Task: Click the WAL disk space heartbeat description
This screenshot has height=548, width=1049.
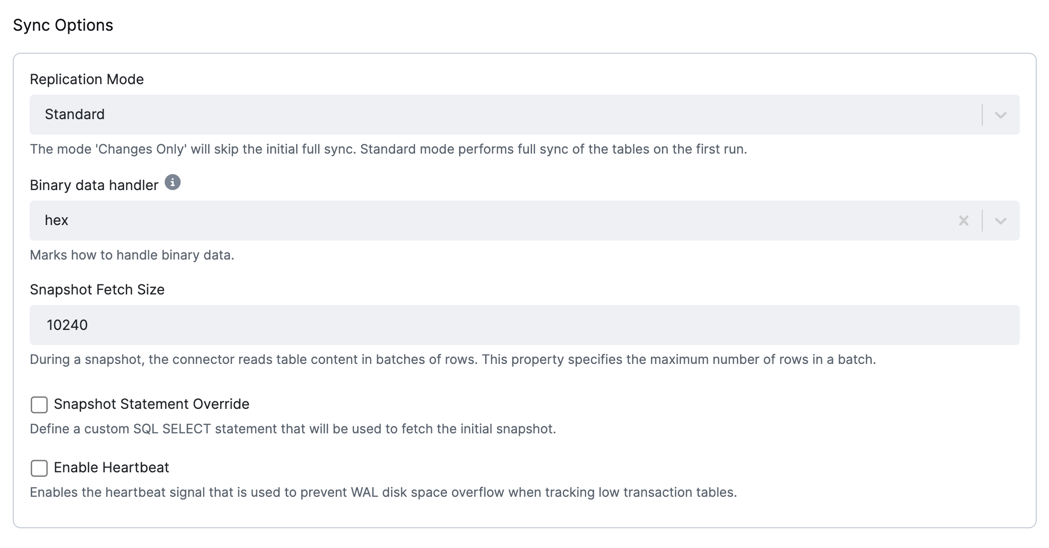Action: coord(383,492)
